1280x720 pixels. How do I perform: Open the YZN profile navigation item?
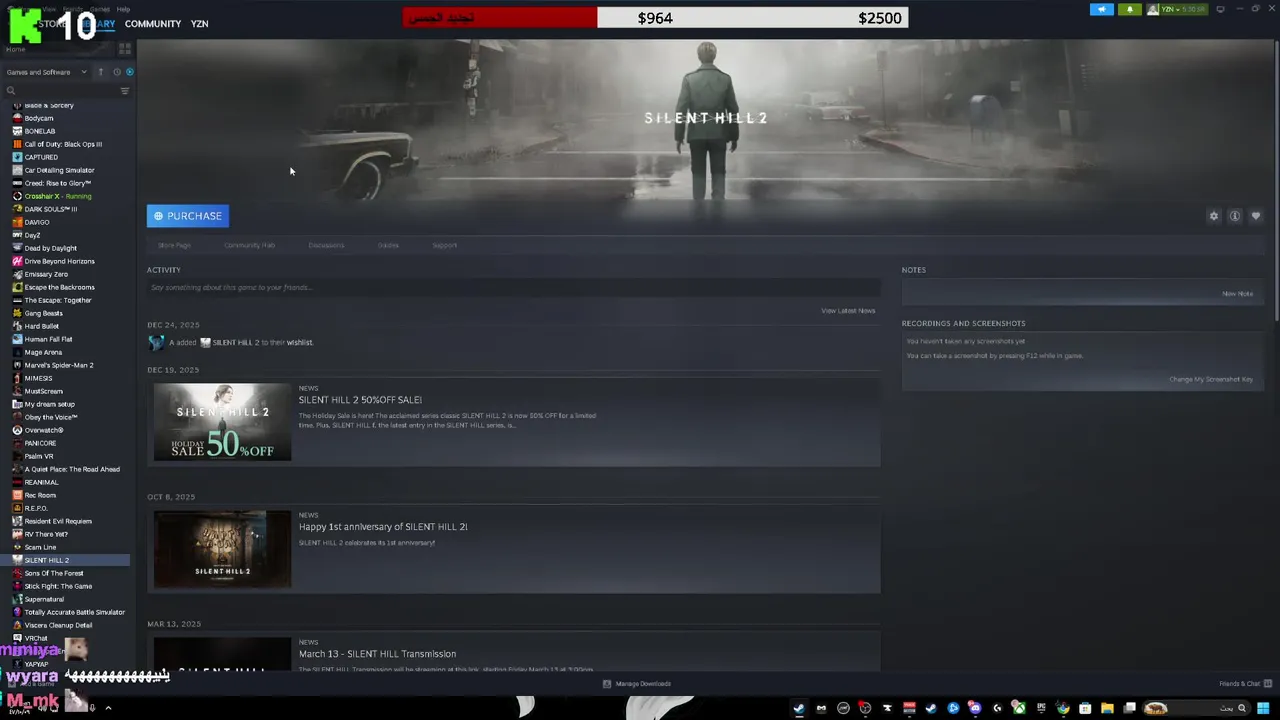(200, 24)
